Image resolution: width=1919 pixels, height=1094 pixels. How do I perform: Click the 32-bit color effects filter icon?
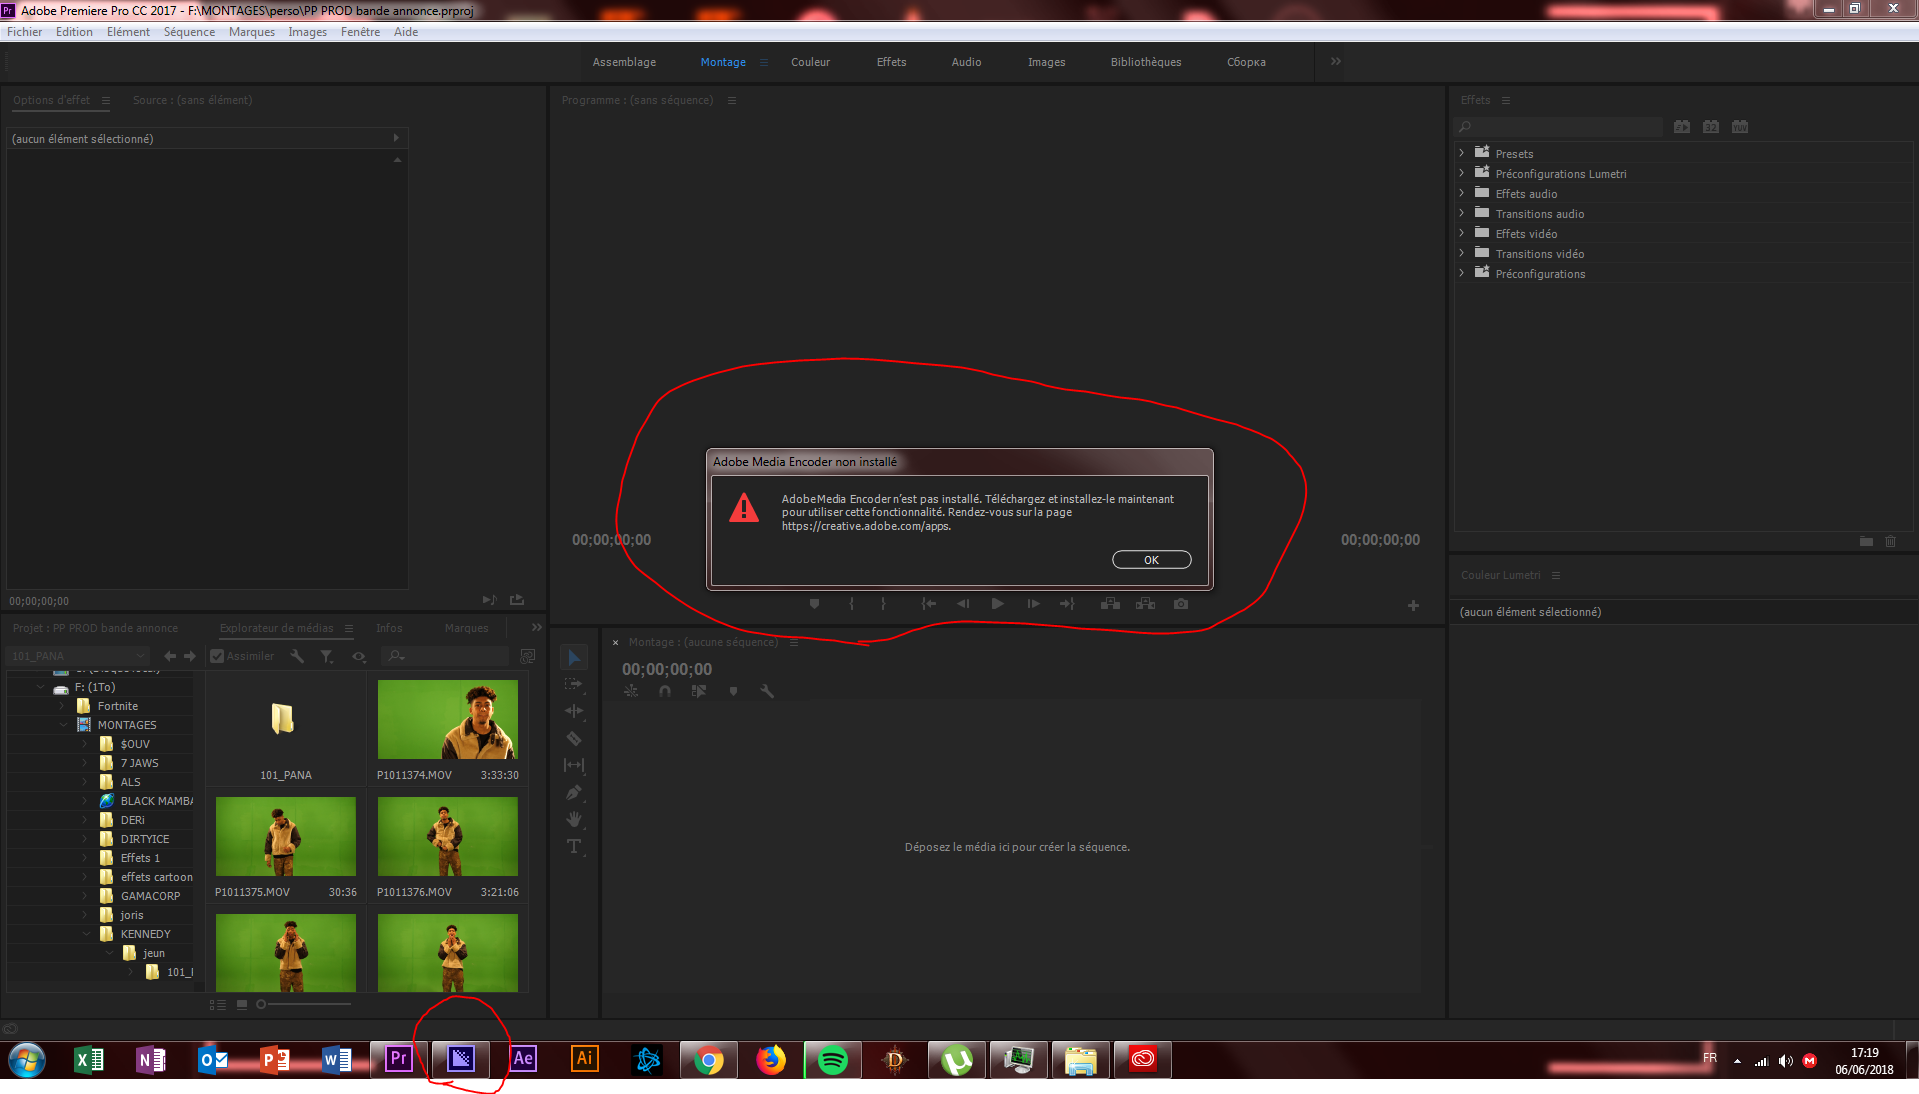coord(1711,127)
